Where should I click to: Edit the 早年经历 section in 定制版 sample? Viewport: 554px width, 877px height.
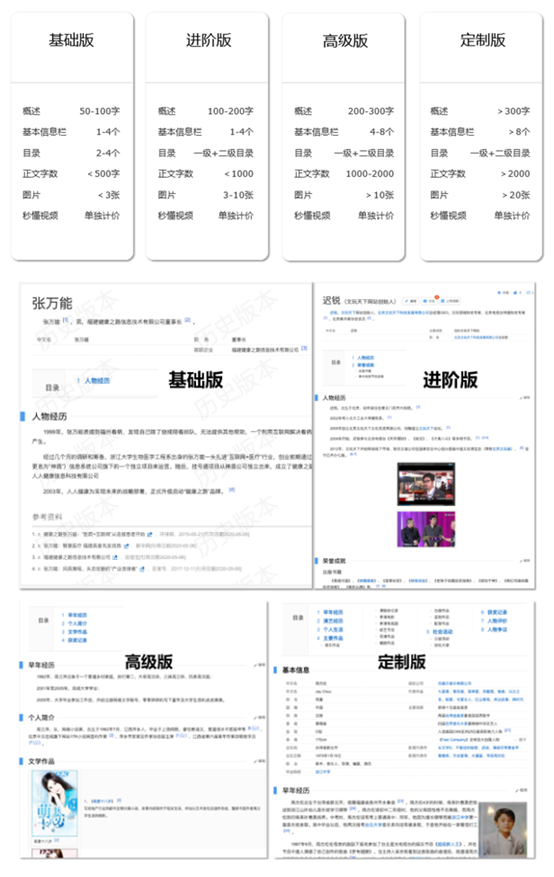(x=522, y=790)
